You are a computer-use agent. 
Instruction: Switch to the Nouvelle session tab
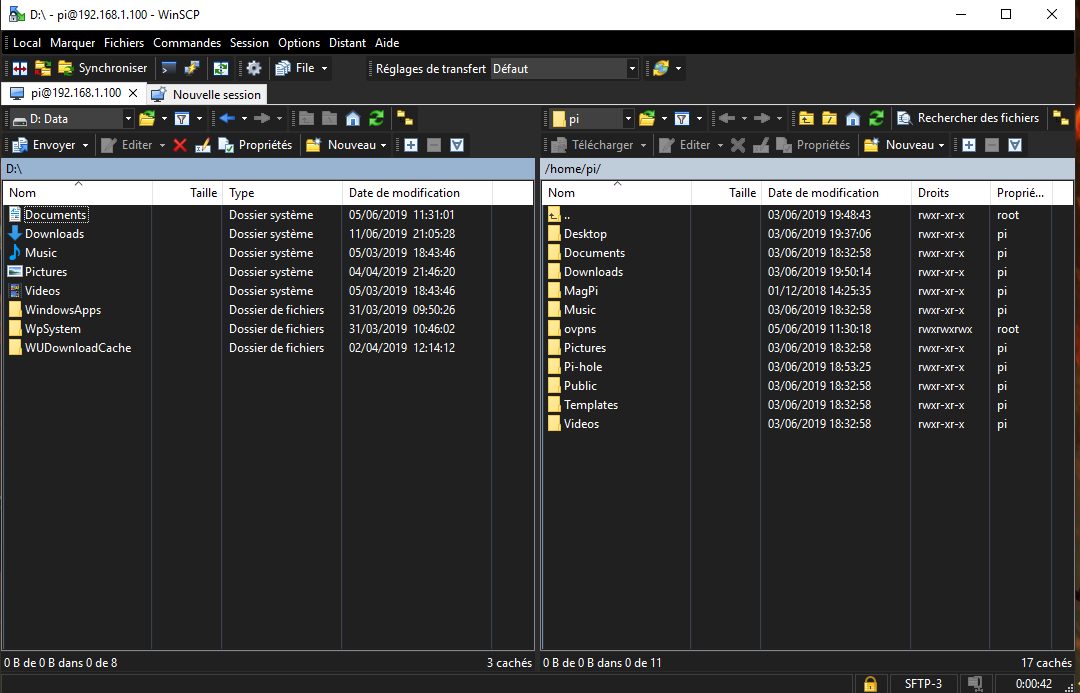pos(207,94)
